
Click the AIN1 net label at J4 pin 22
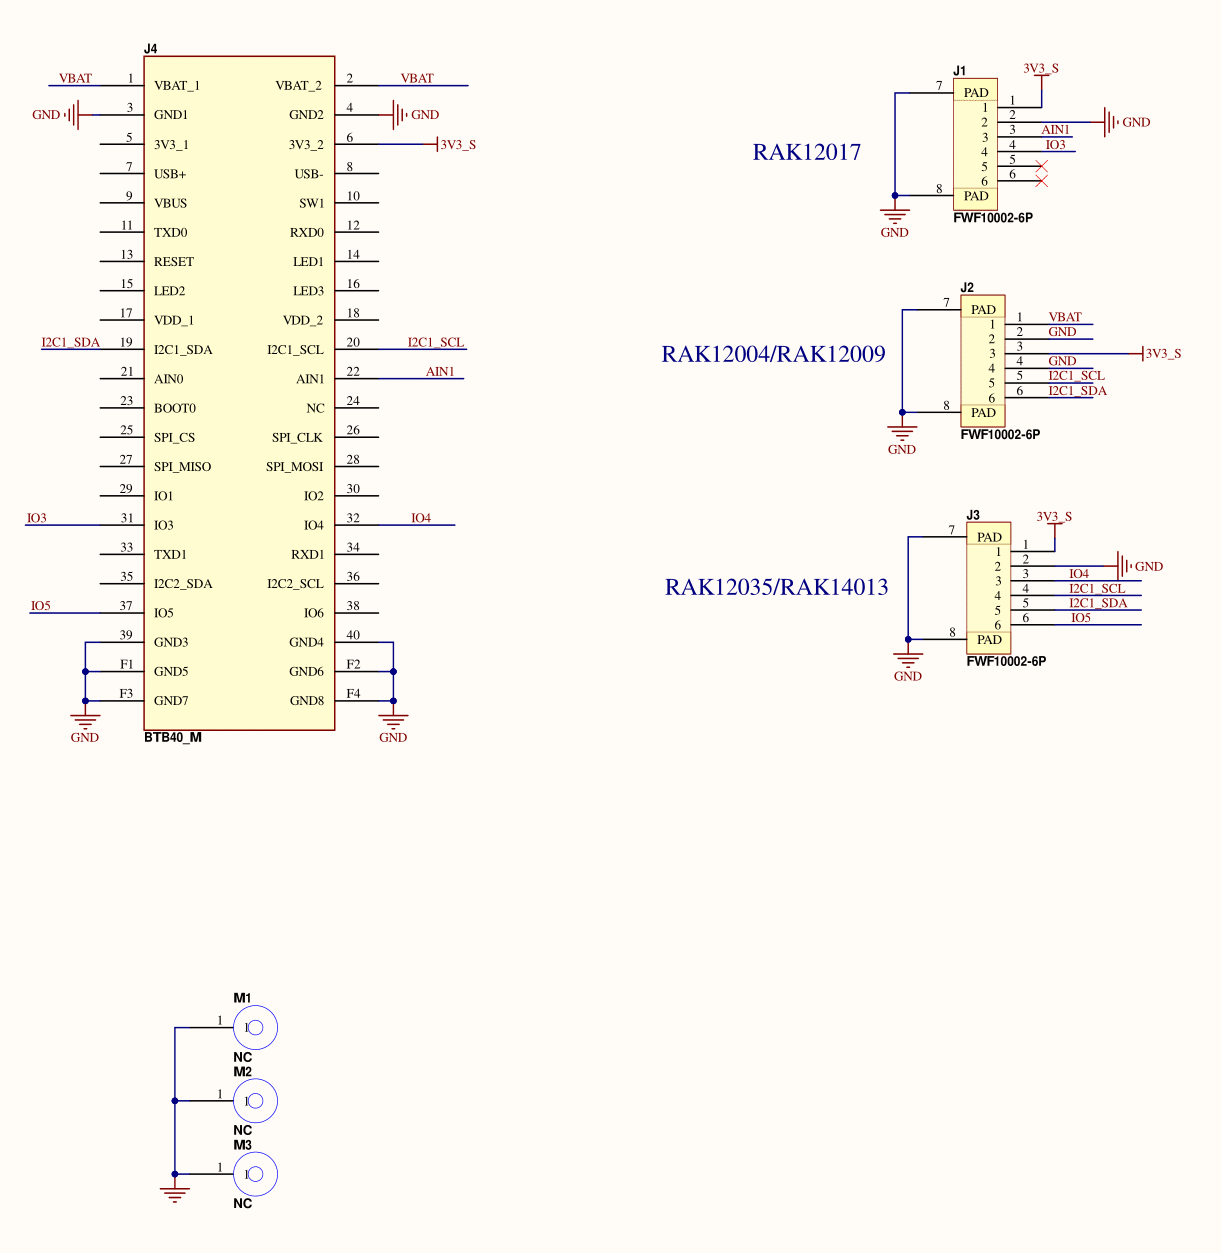click(440, 372)
